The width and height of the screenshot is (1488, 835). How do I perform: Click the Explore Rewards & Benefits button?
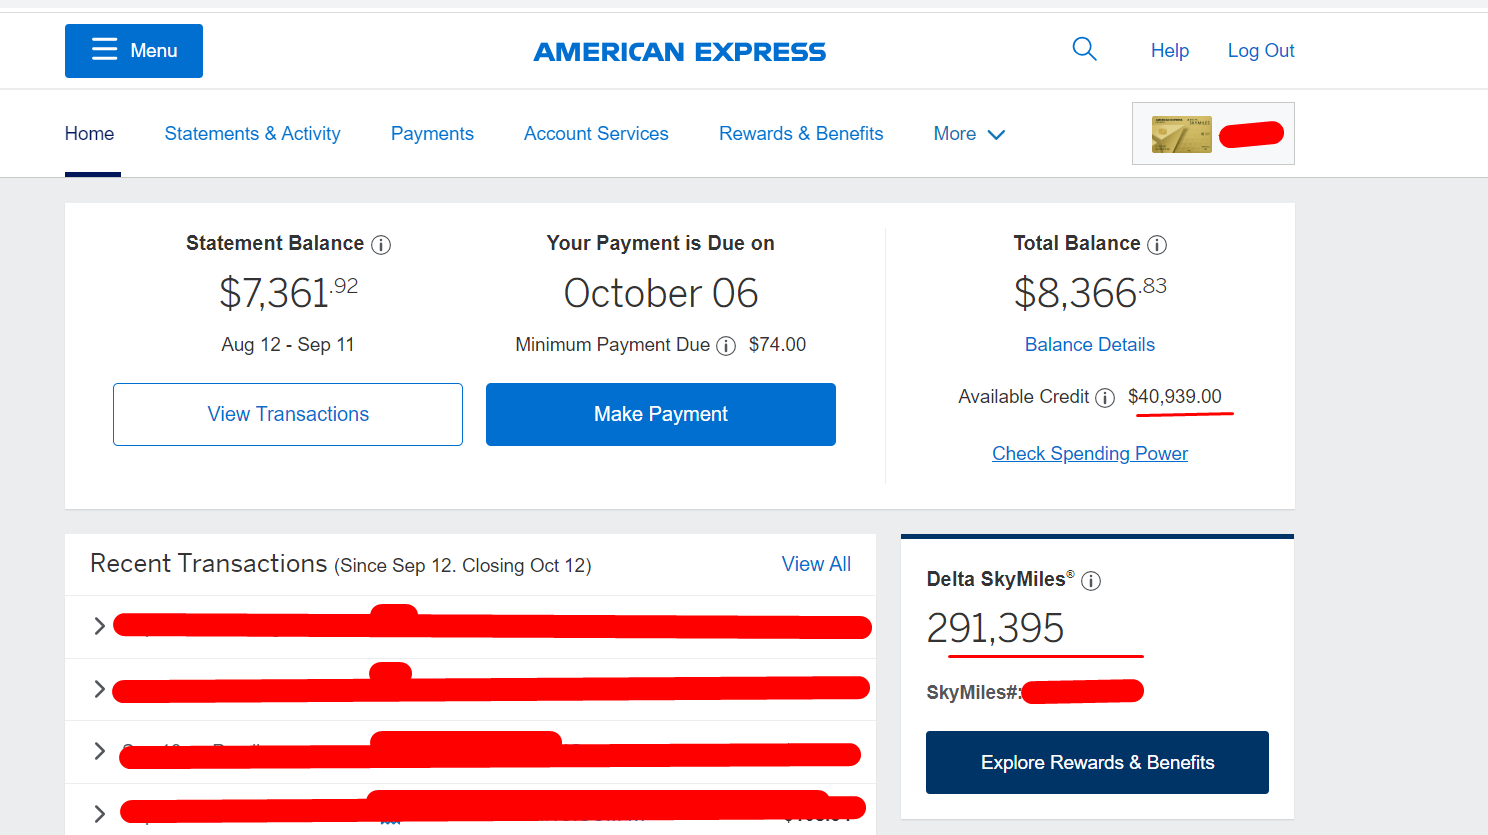click(1097, 762)
